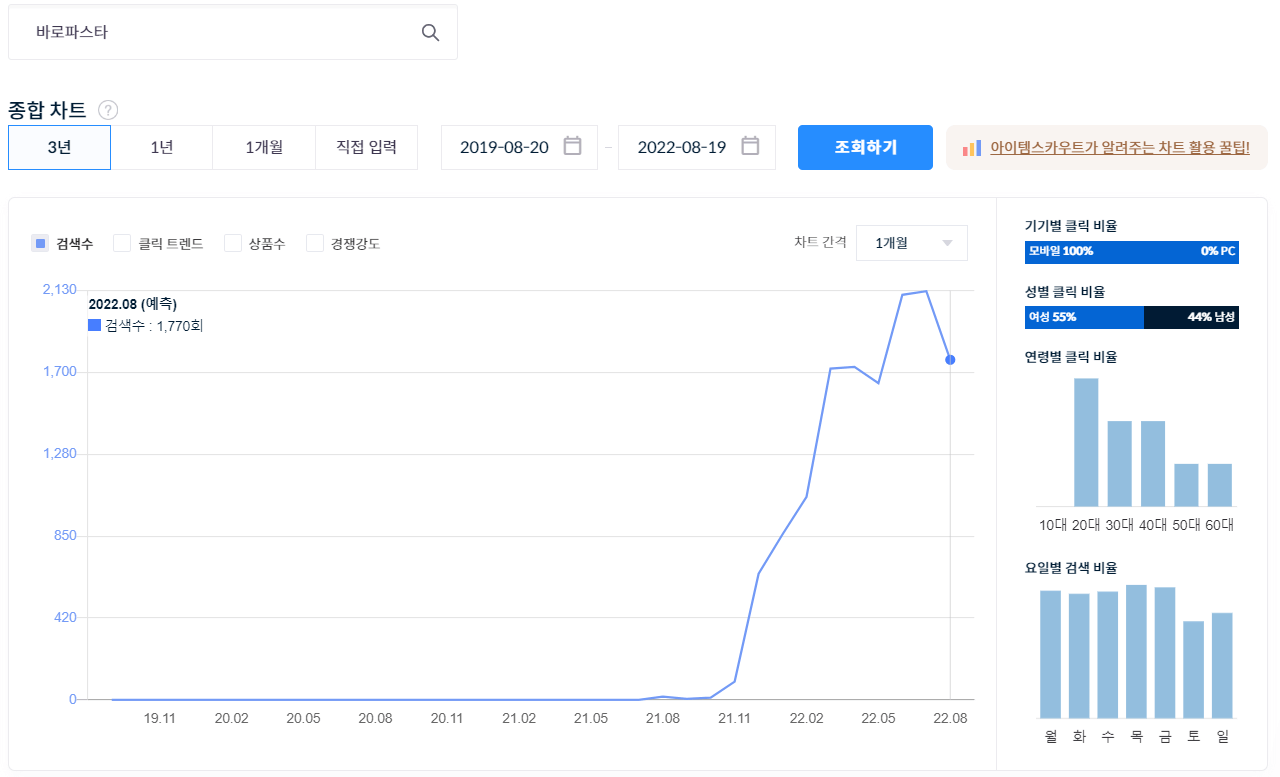Open the 아이템스카우트 chart tips link
Image resolution: width=1280 pixels, height=777 pixels.
tap(1120, 148)
